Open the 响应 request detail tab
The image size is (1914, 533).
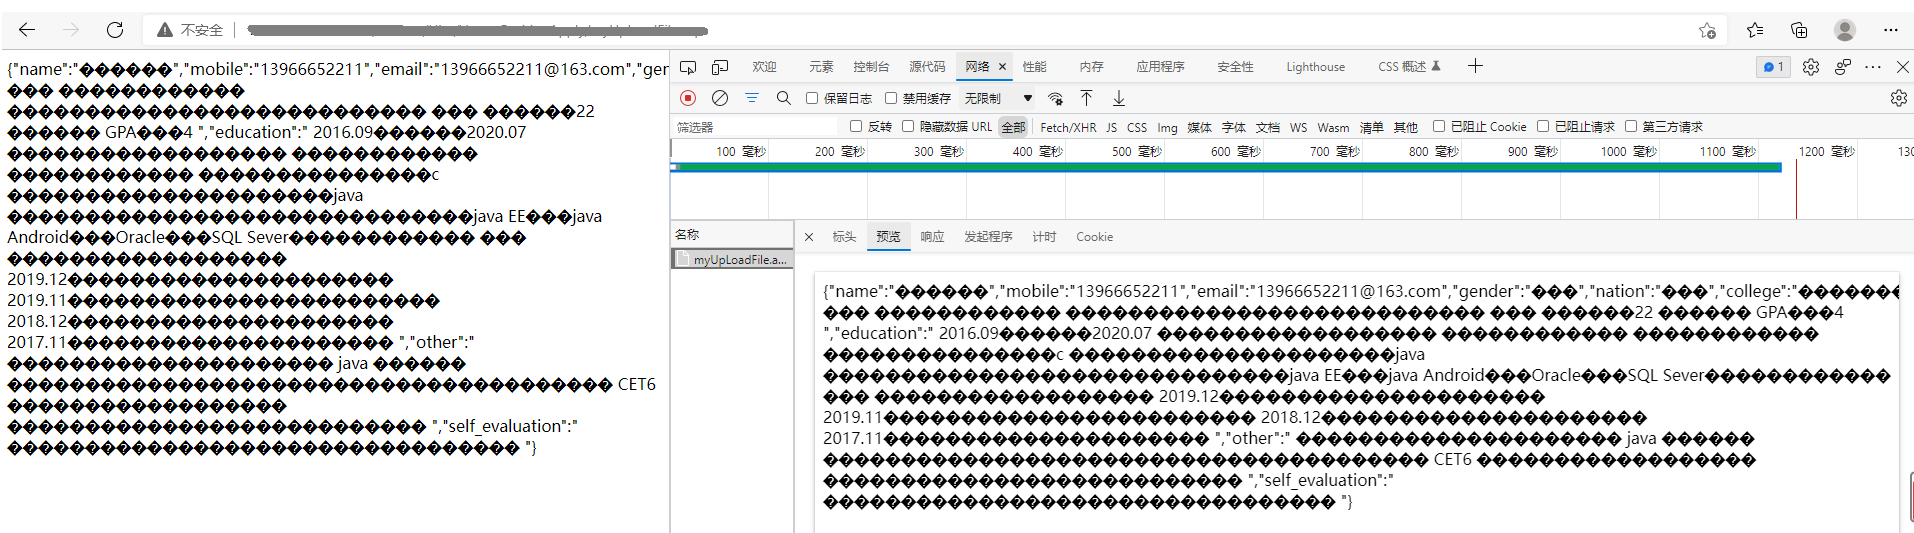tap(932, 237)
